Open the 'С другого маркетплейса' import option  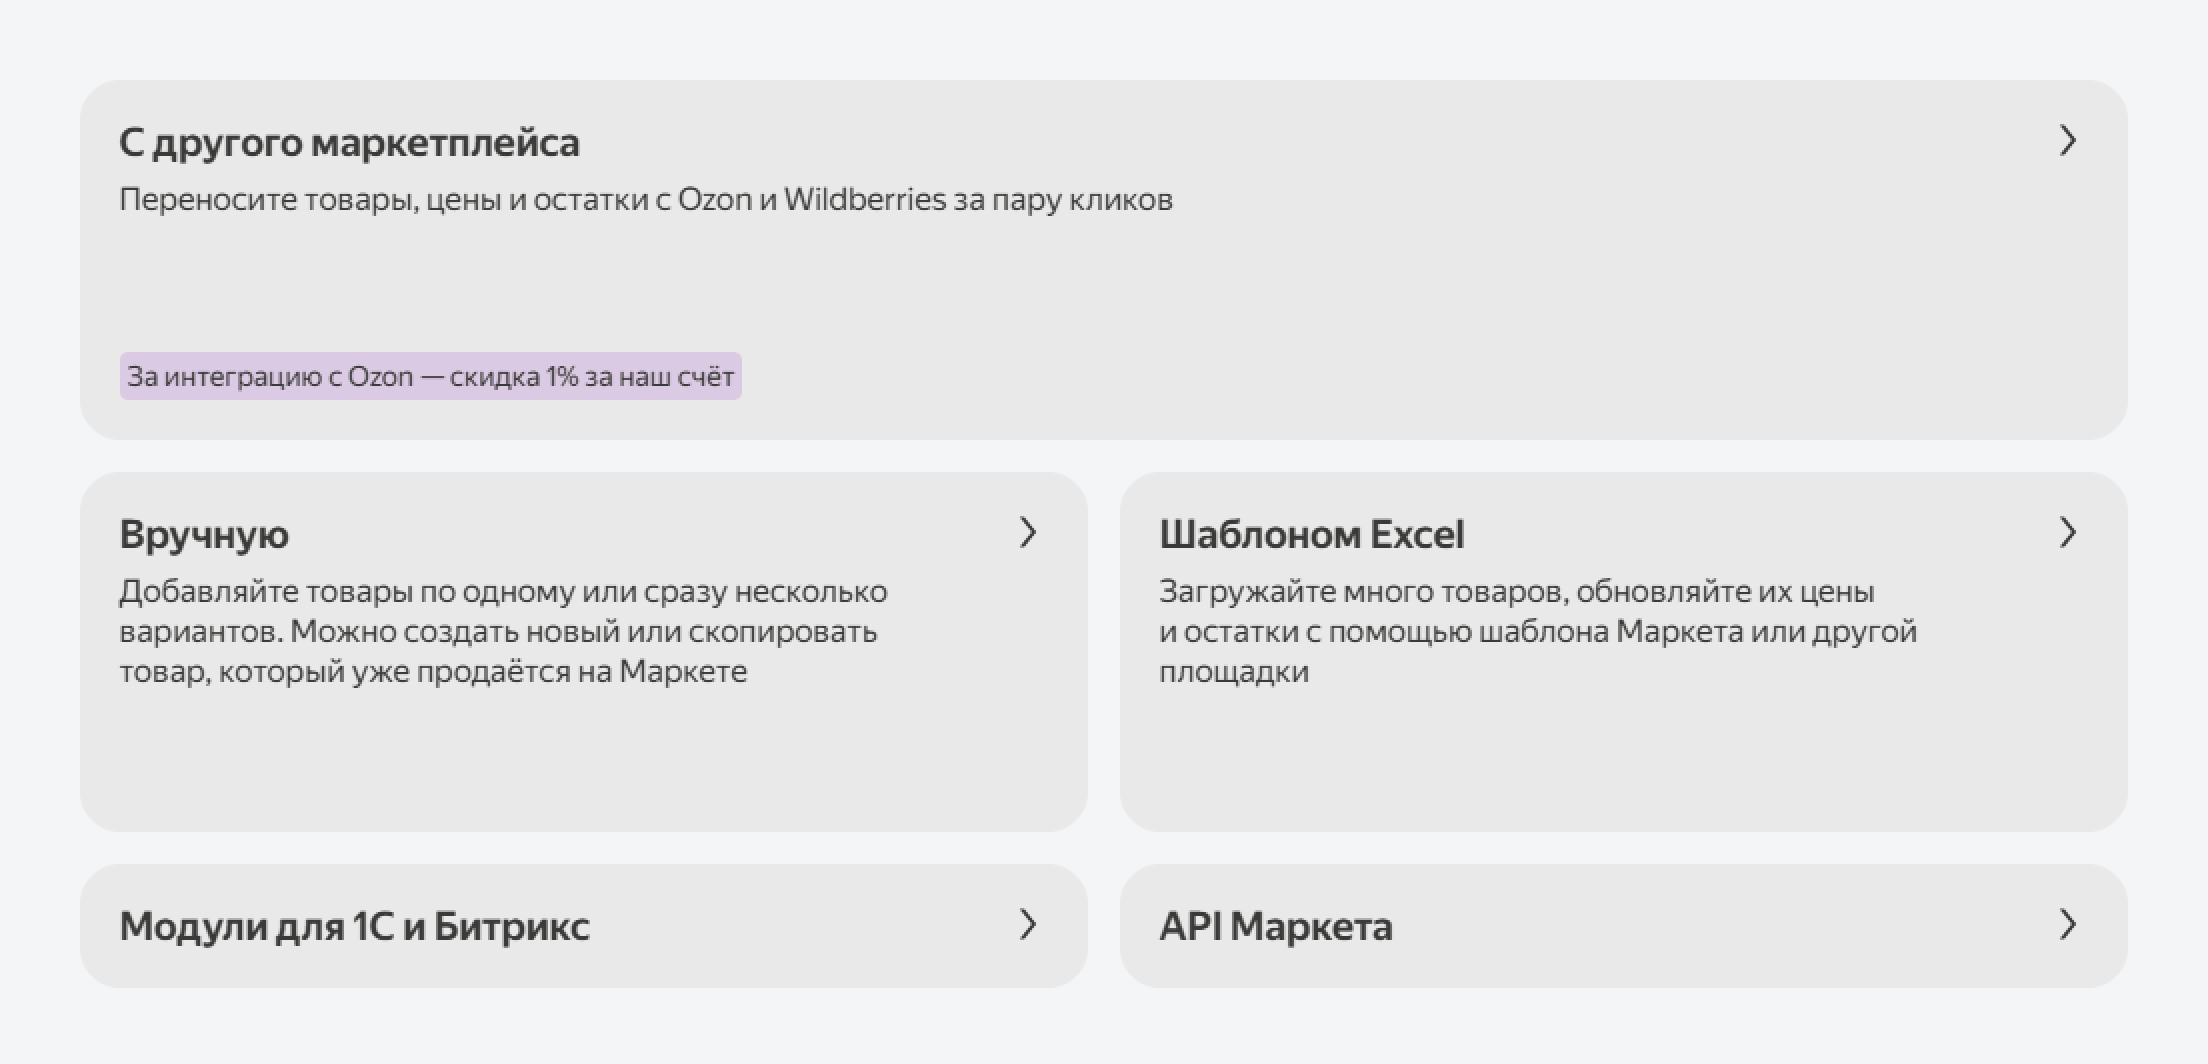pos(349,143)
